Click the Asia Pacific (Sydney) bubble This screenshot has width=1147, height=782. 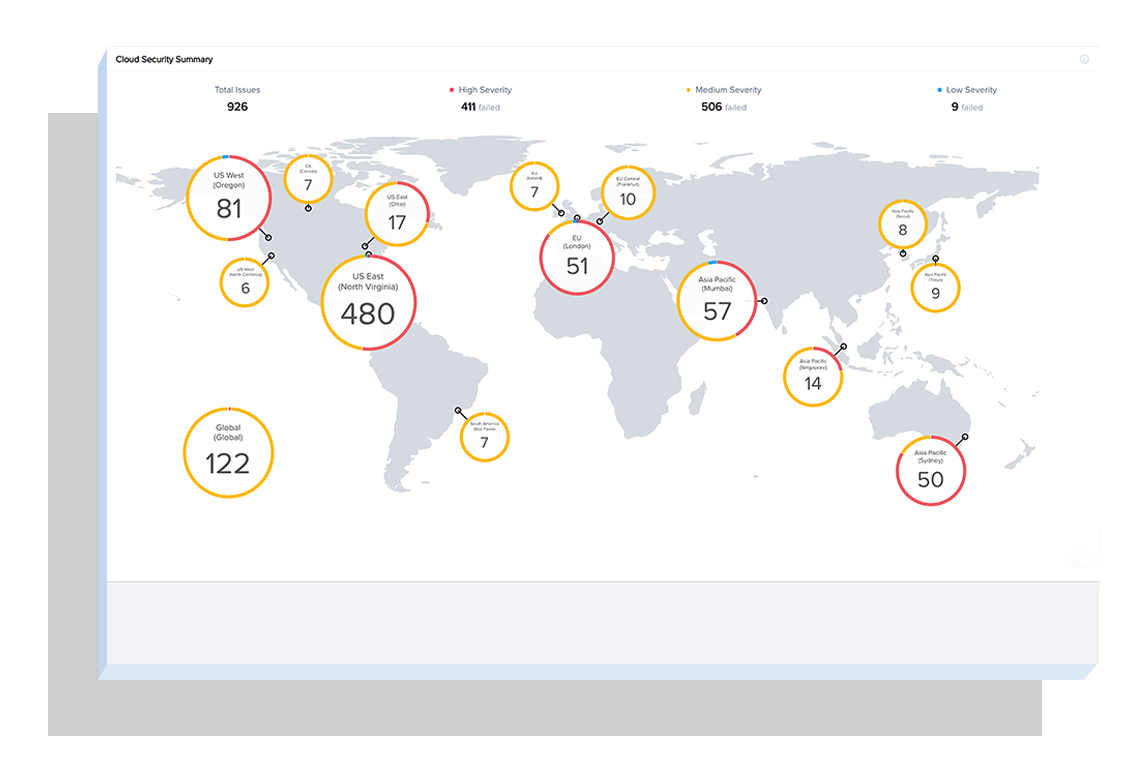(930, 470)
